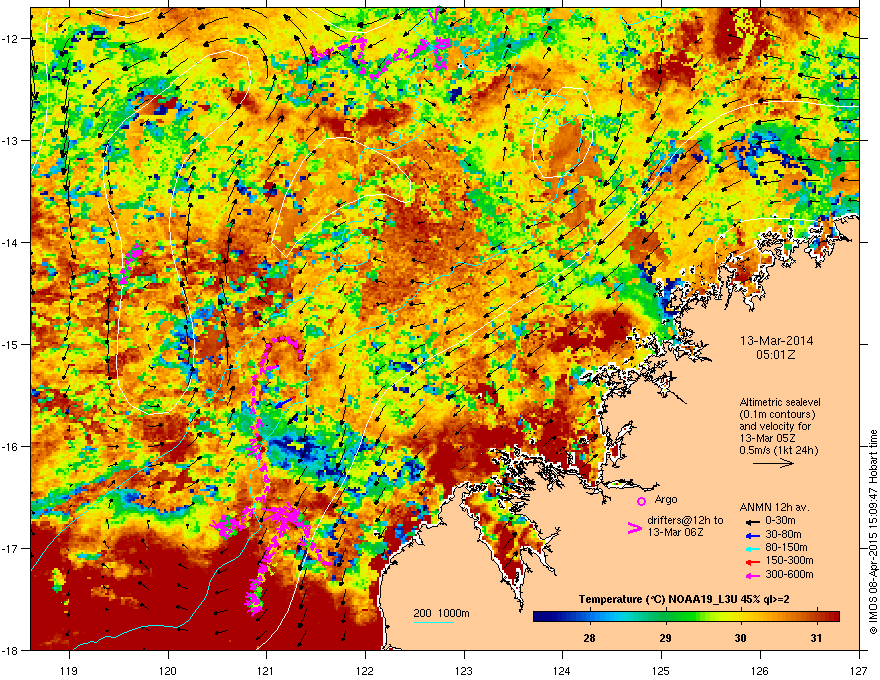Viewport: 880px width, 680px height.
Task: Click the 0.5m/s velocity scale arrow
Action: click(773, 463)
